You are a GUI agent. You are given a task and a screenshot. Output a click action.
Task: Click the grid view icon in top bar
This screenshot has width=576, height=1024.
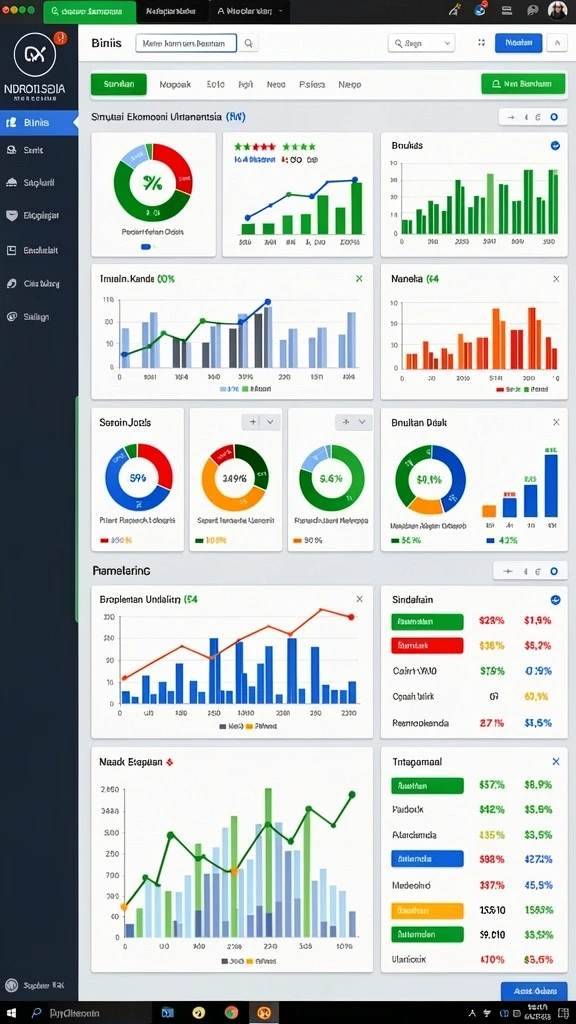pos(481,43)
